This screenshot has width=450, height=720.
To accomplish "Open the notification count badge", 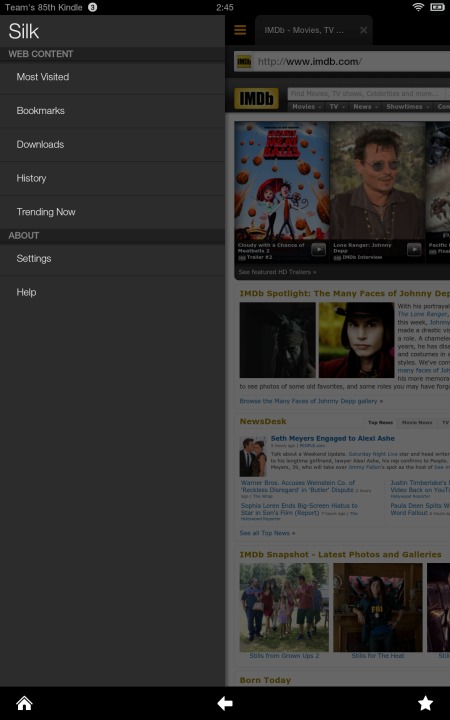I will (x=93, y=7).
